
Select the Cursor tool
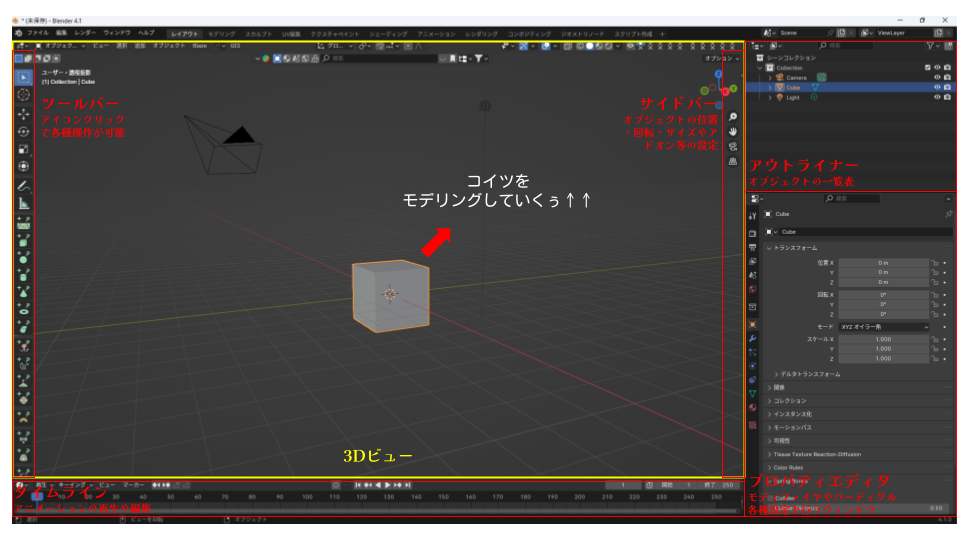click(24, 94)
